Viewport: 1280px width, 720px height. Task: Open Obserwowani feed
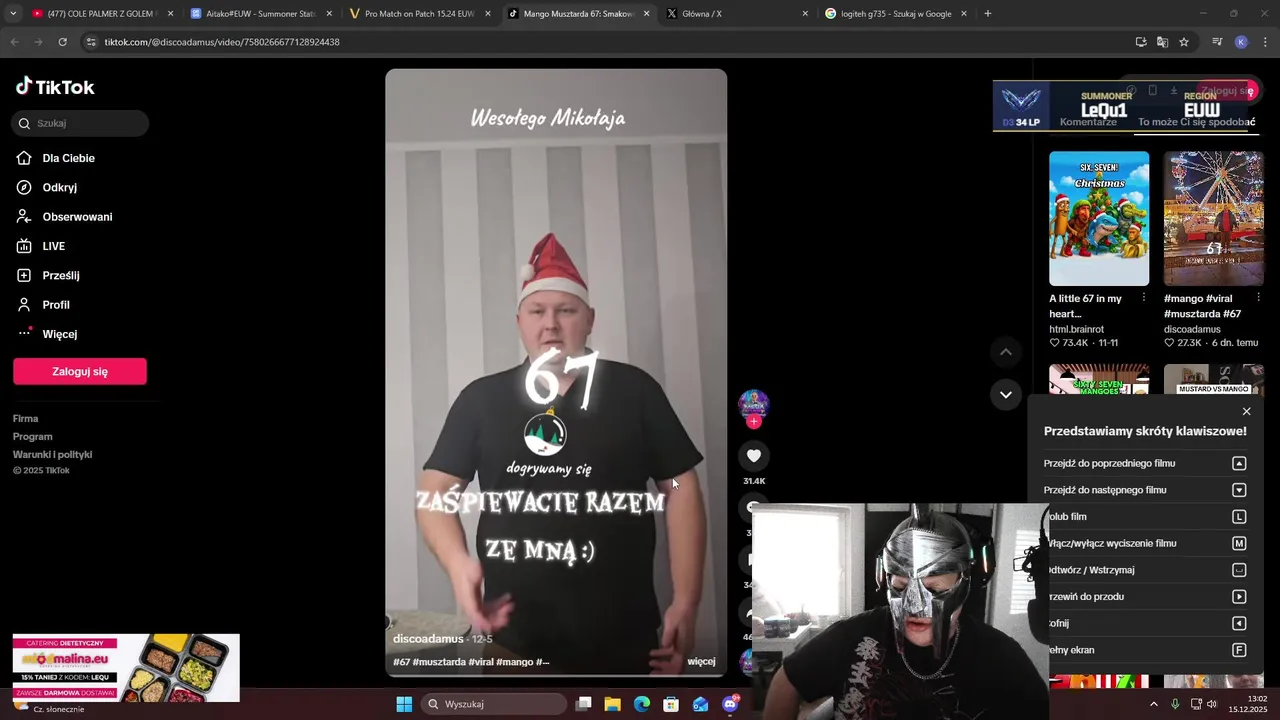77,217
